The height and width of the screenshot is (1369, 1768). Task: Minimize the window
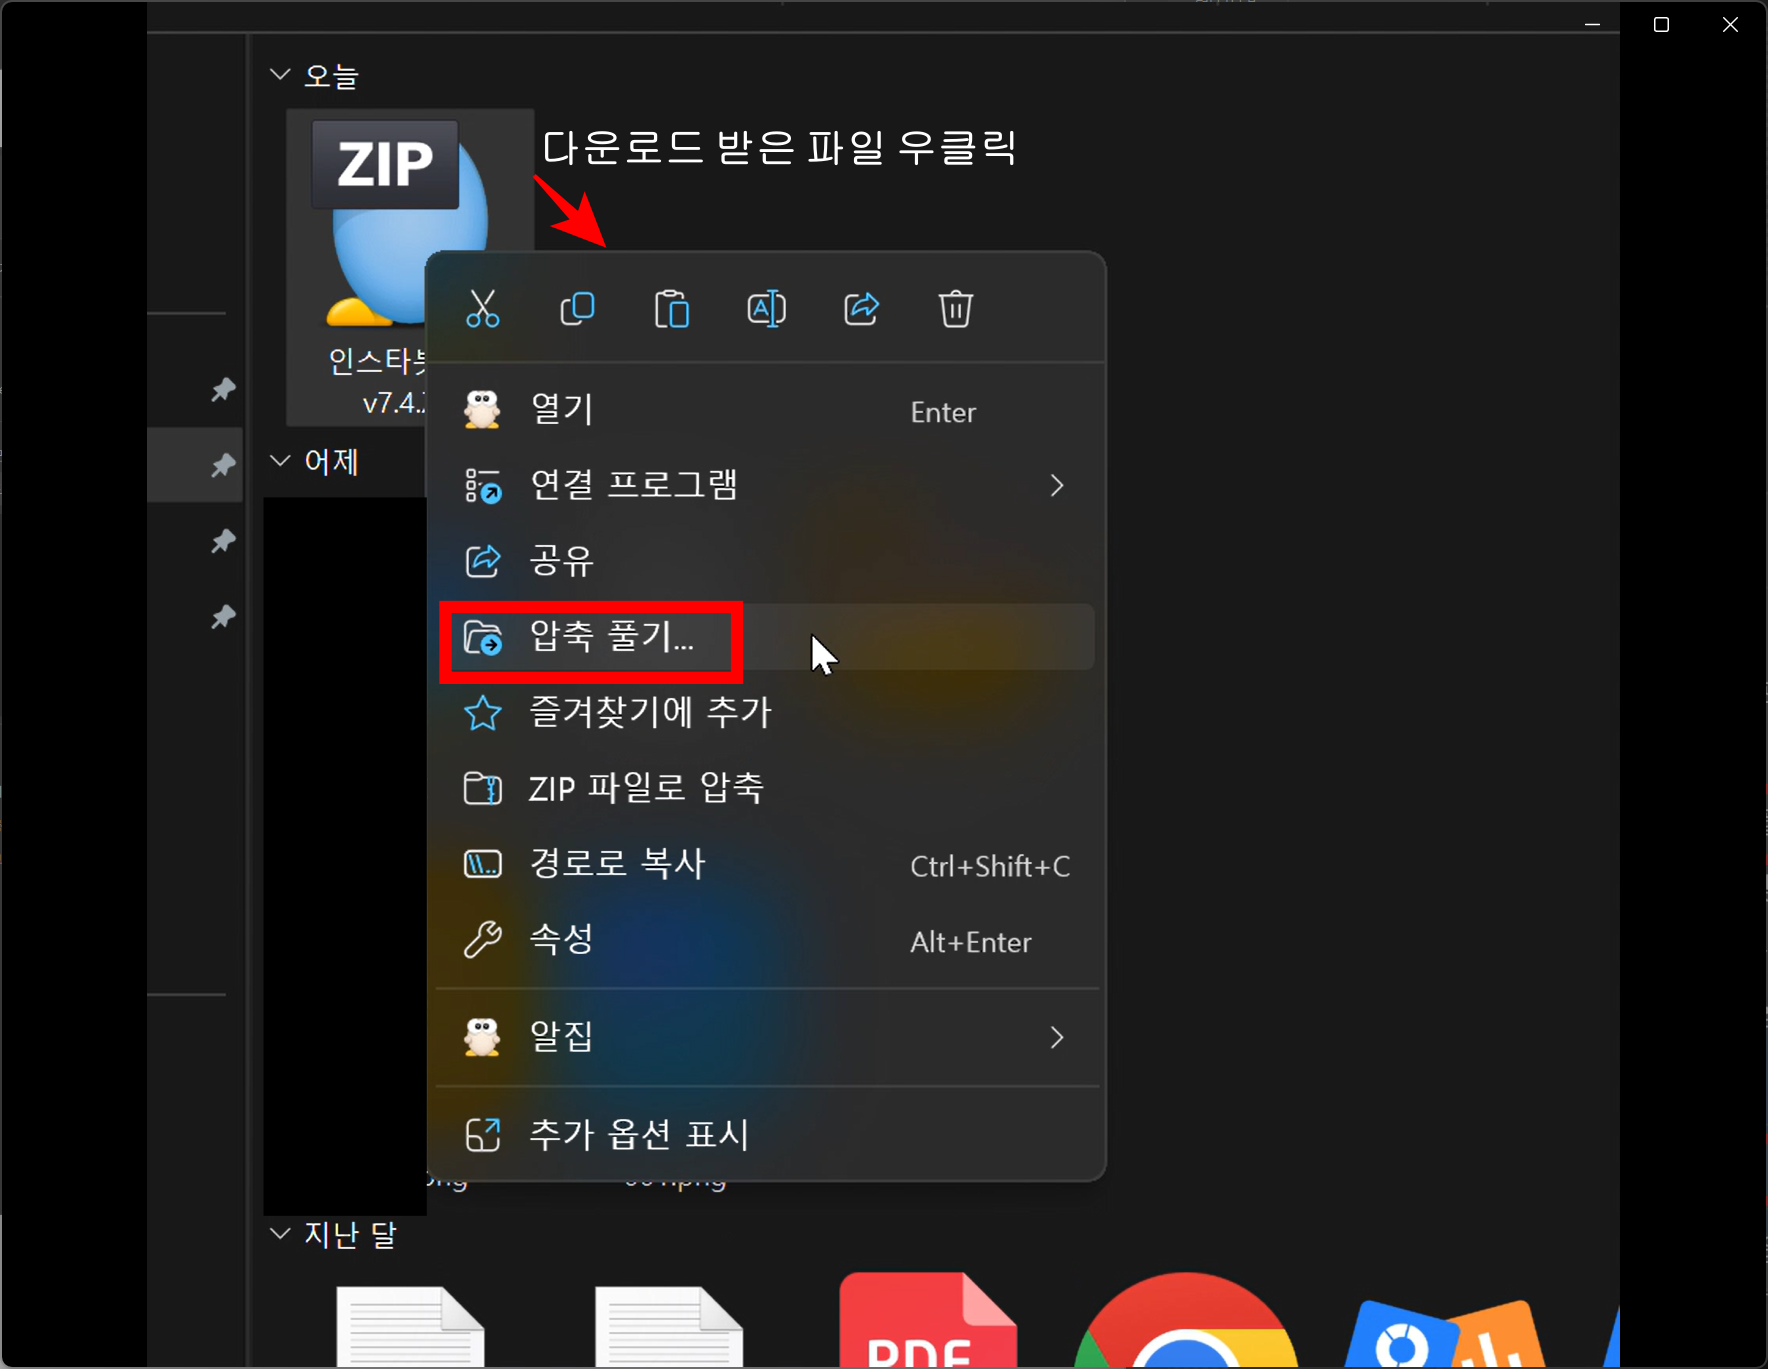pyautogui.click(x=1592, y=24)
